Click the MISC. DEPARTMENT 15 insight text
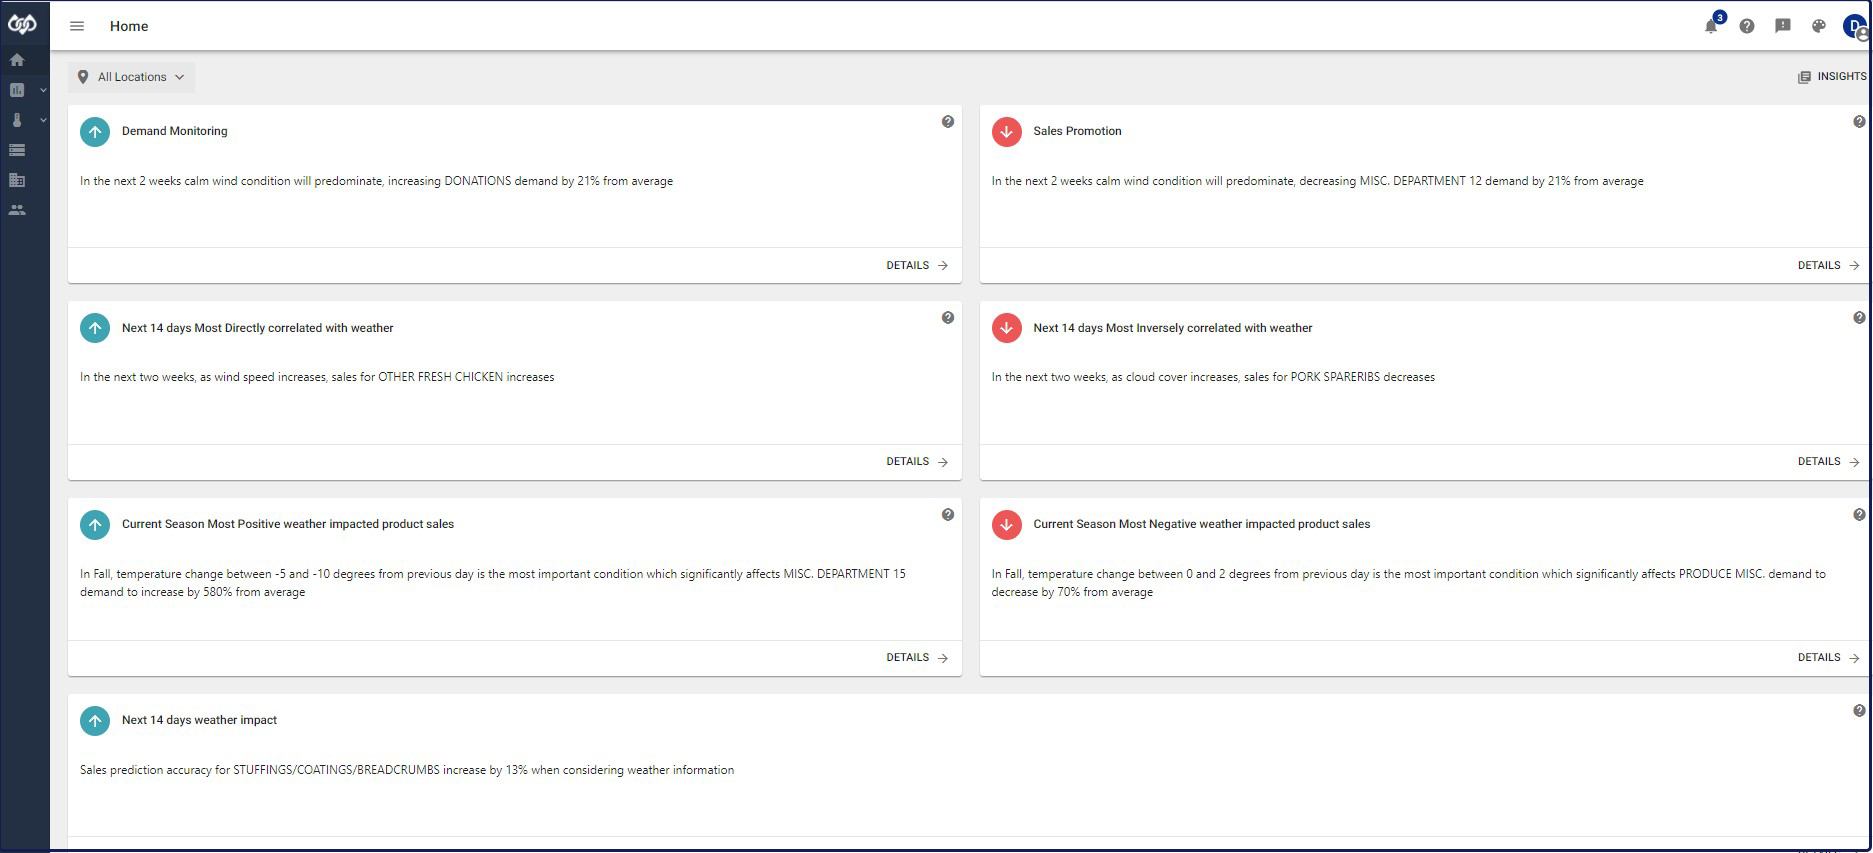 tap(493, 583)
